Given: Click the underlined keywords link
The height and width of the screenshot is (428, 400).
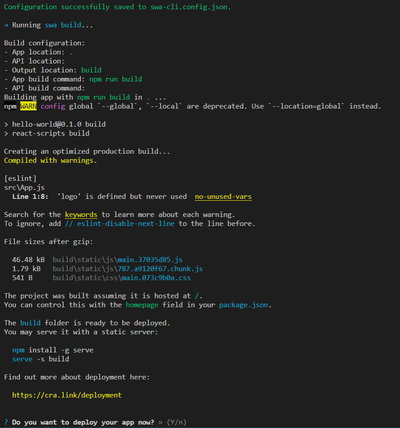Looking at the screenshot, I should (81, 214).
